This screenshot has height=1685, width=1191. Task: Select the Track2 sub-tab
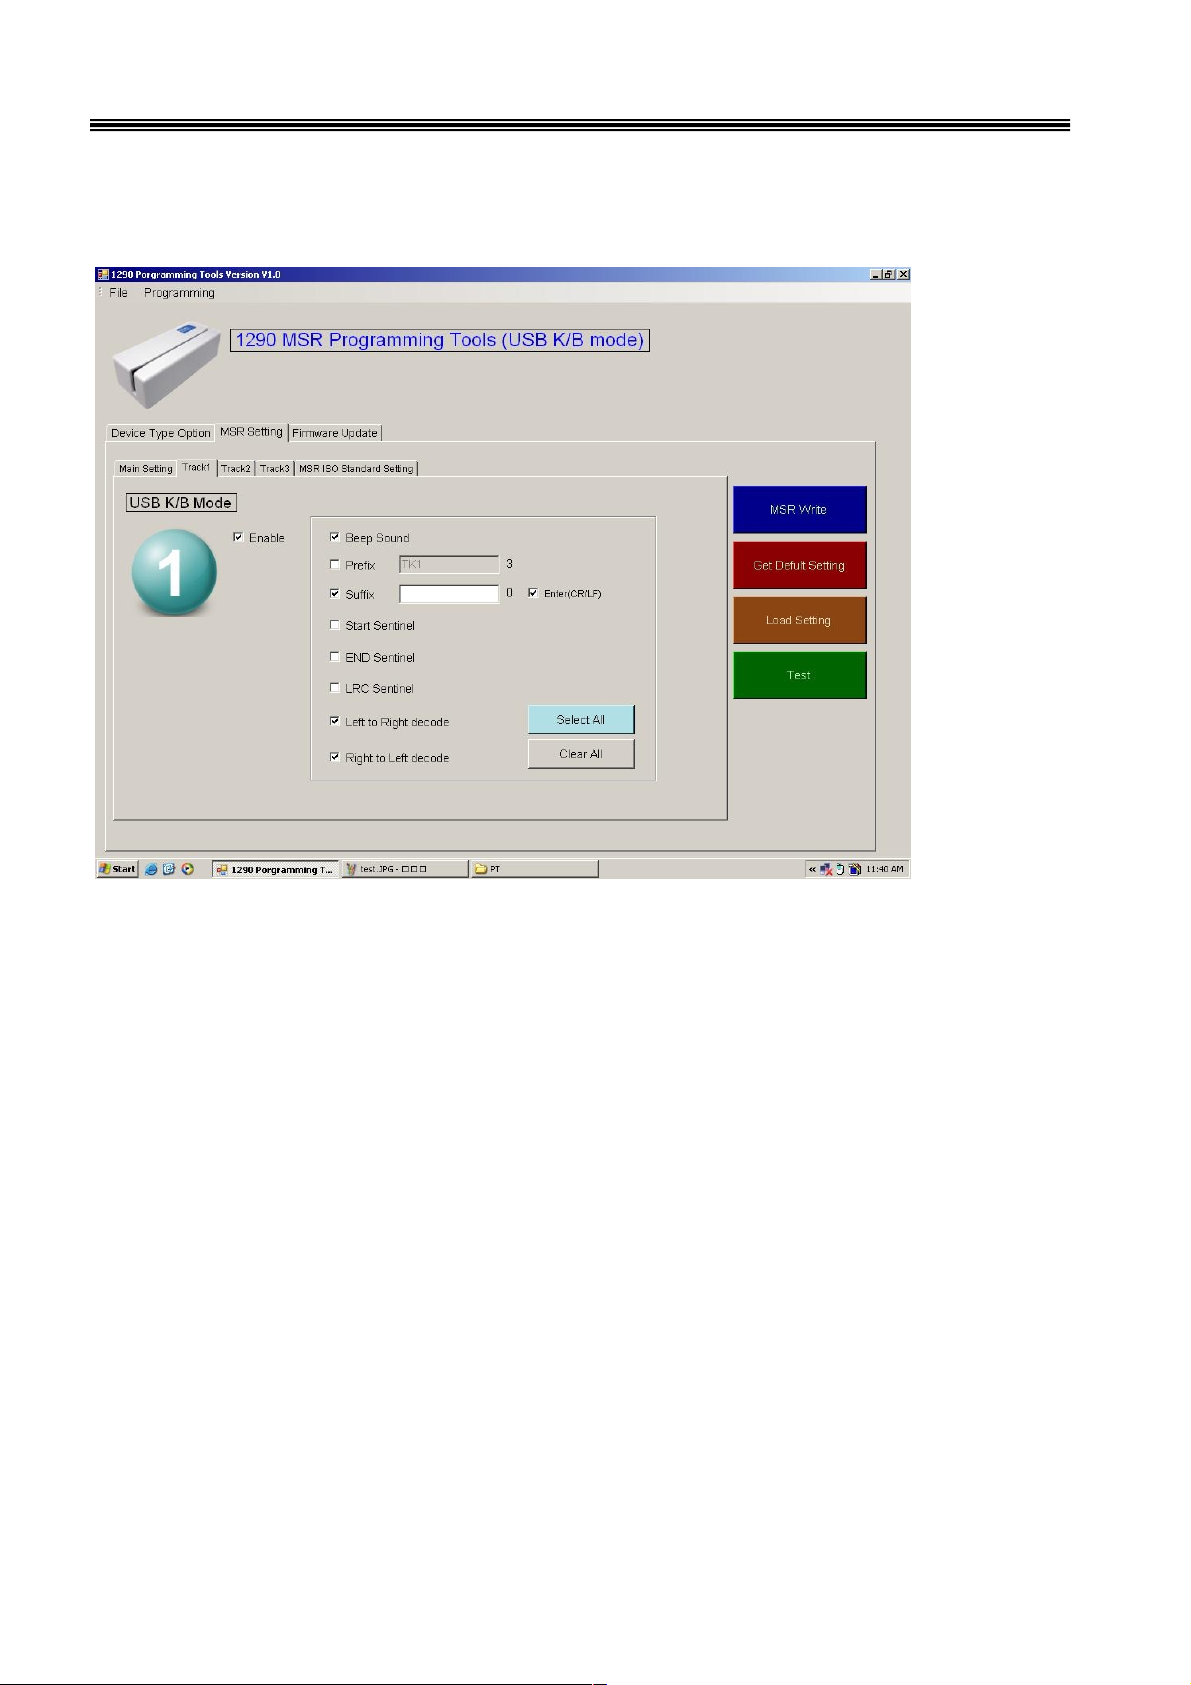pos(236,468)
